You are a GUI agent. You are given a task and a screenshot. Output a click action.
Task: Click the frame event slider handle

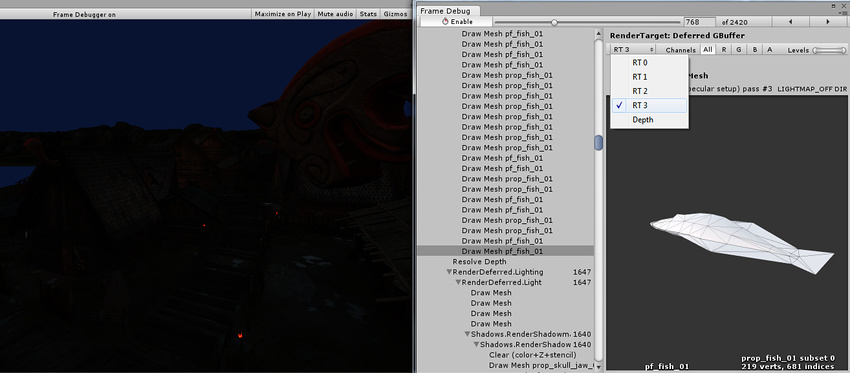click(554, 22)
